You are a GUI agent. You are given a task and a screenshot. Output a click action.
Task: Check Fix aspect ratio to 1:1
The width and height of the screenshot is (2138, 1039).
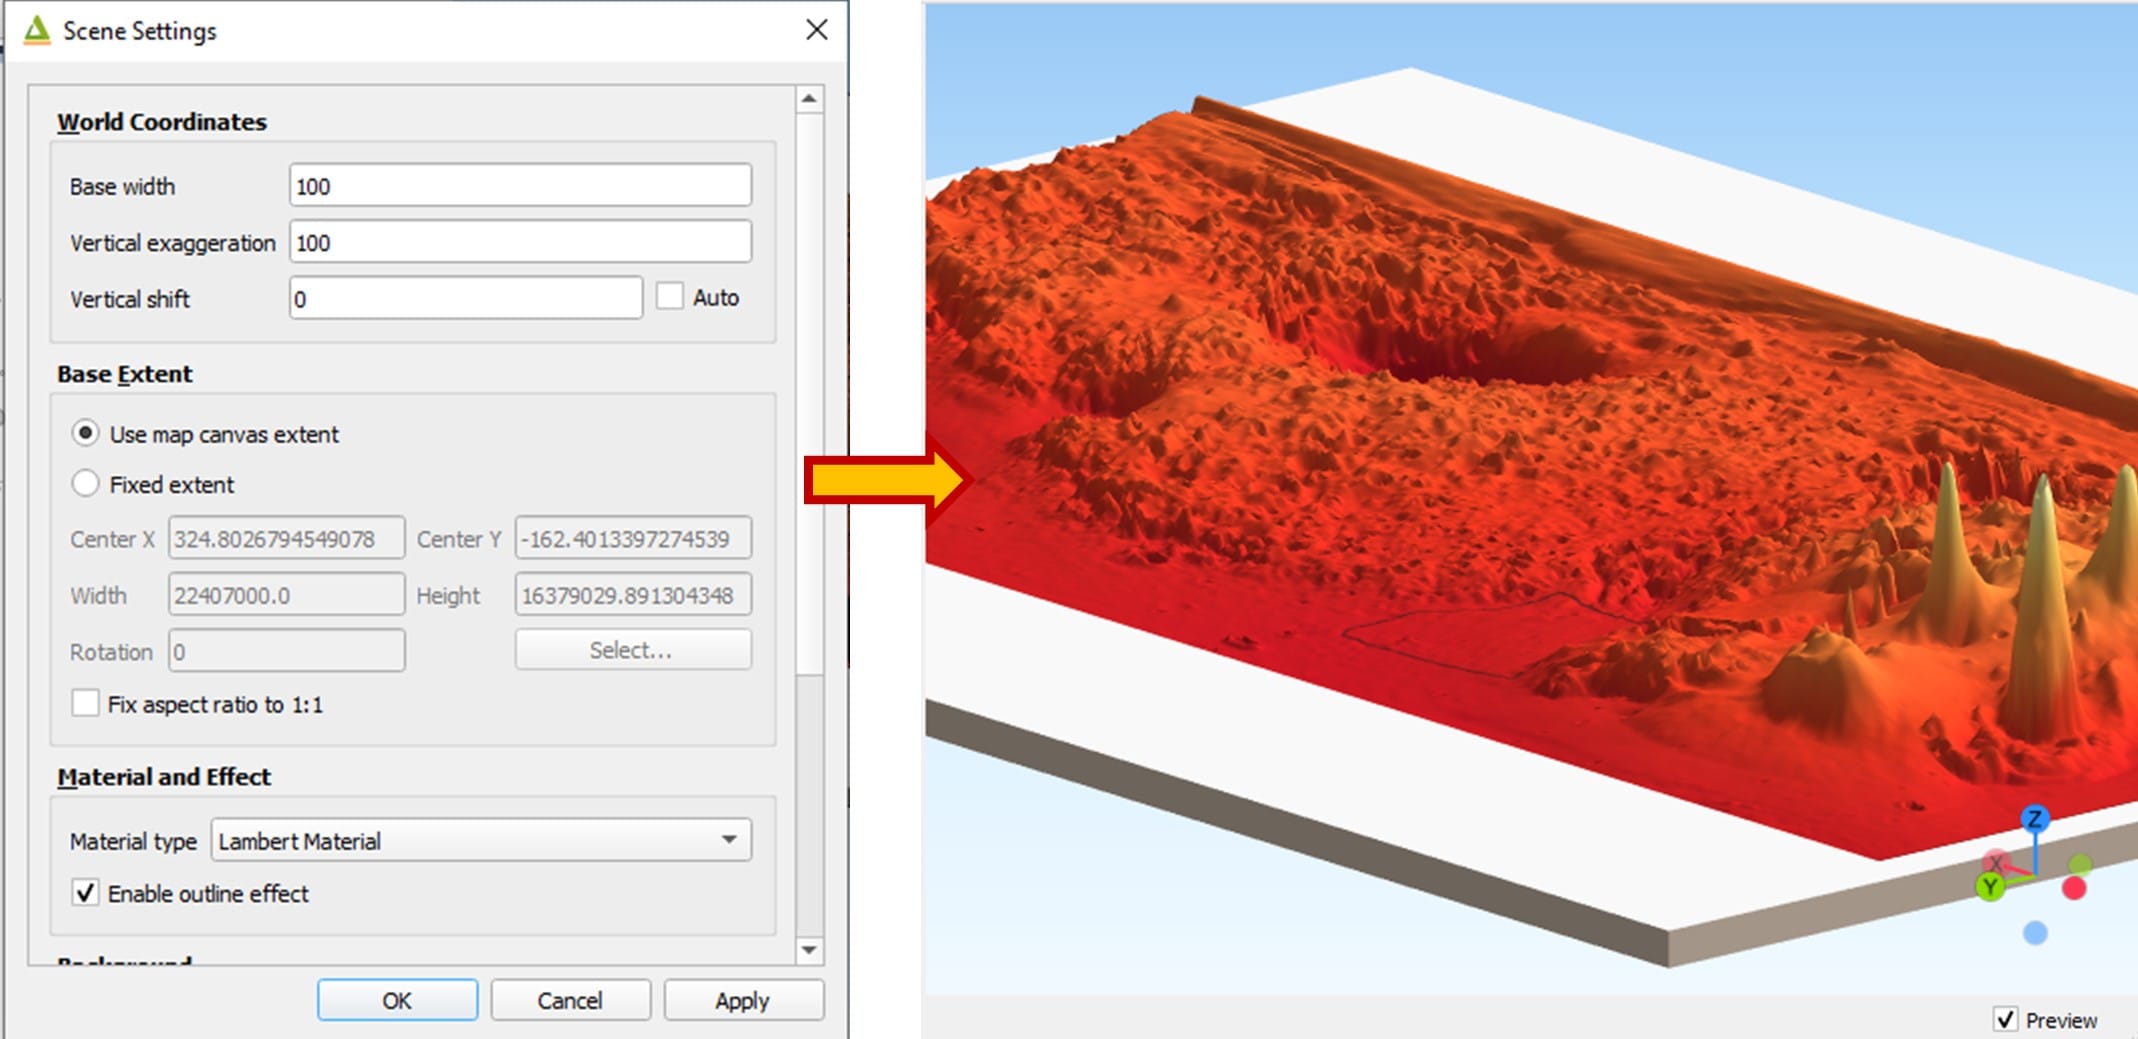coord(86,704)
